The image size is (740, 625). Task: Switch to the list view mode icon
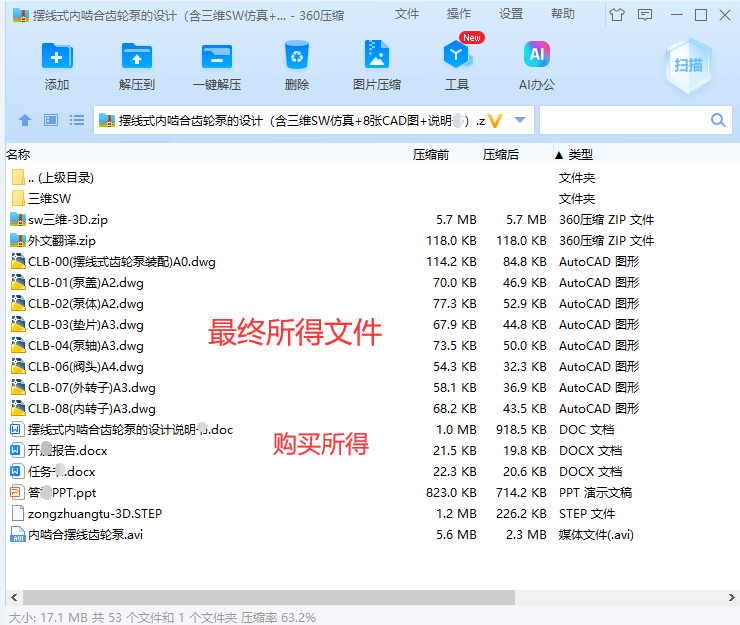(77, 120)
